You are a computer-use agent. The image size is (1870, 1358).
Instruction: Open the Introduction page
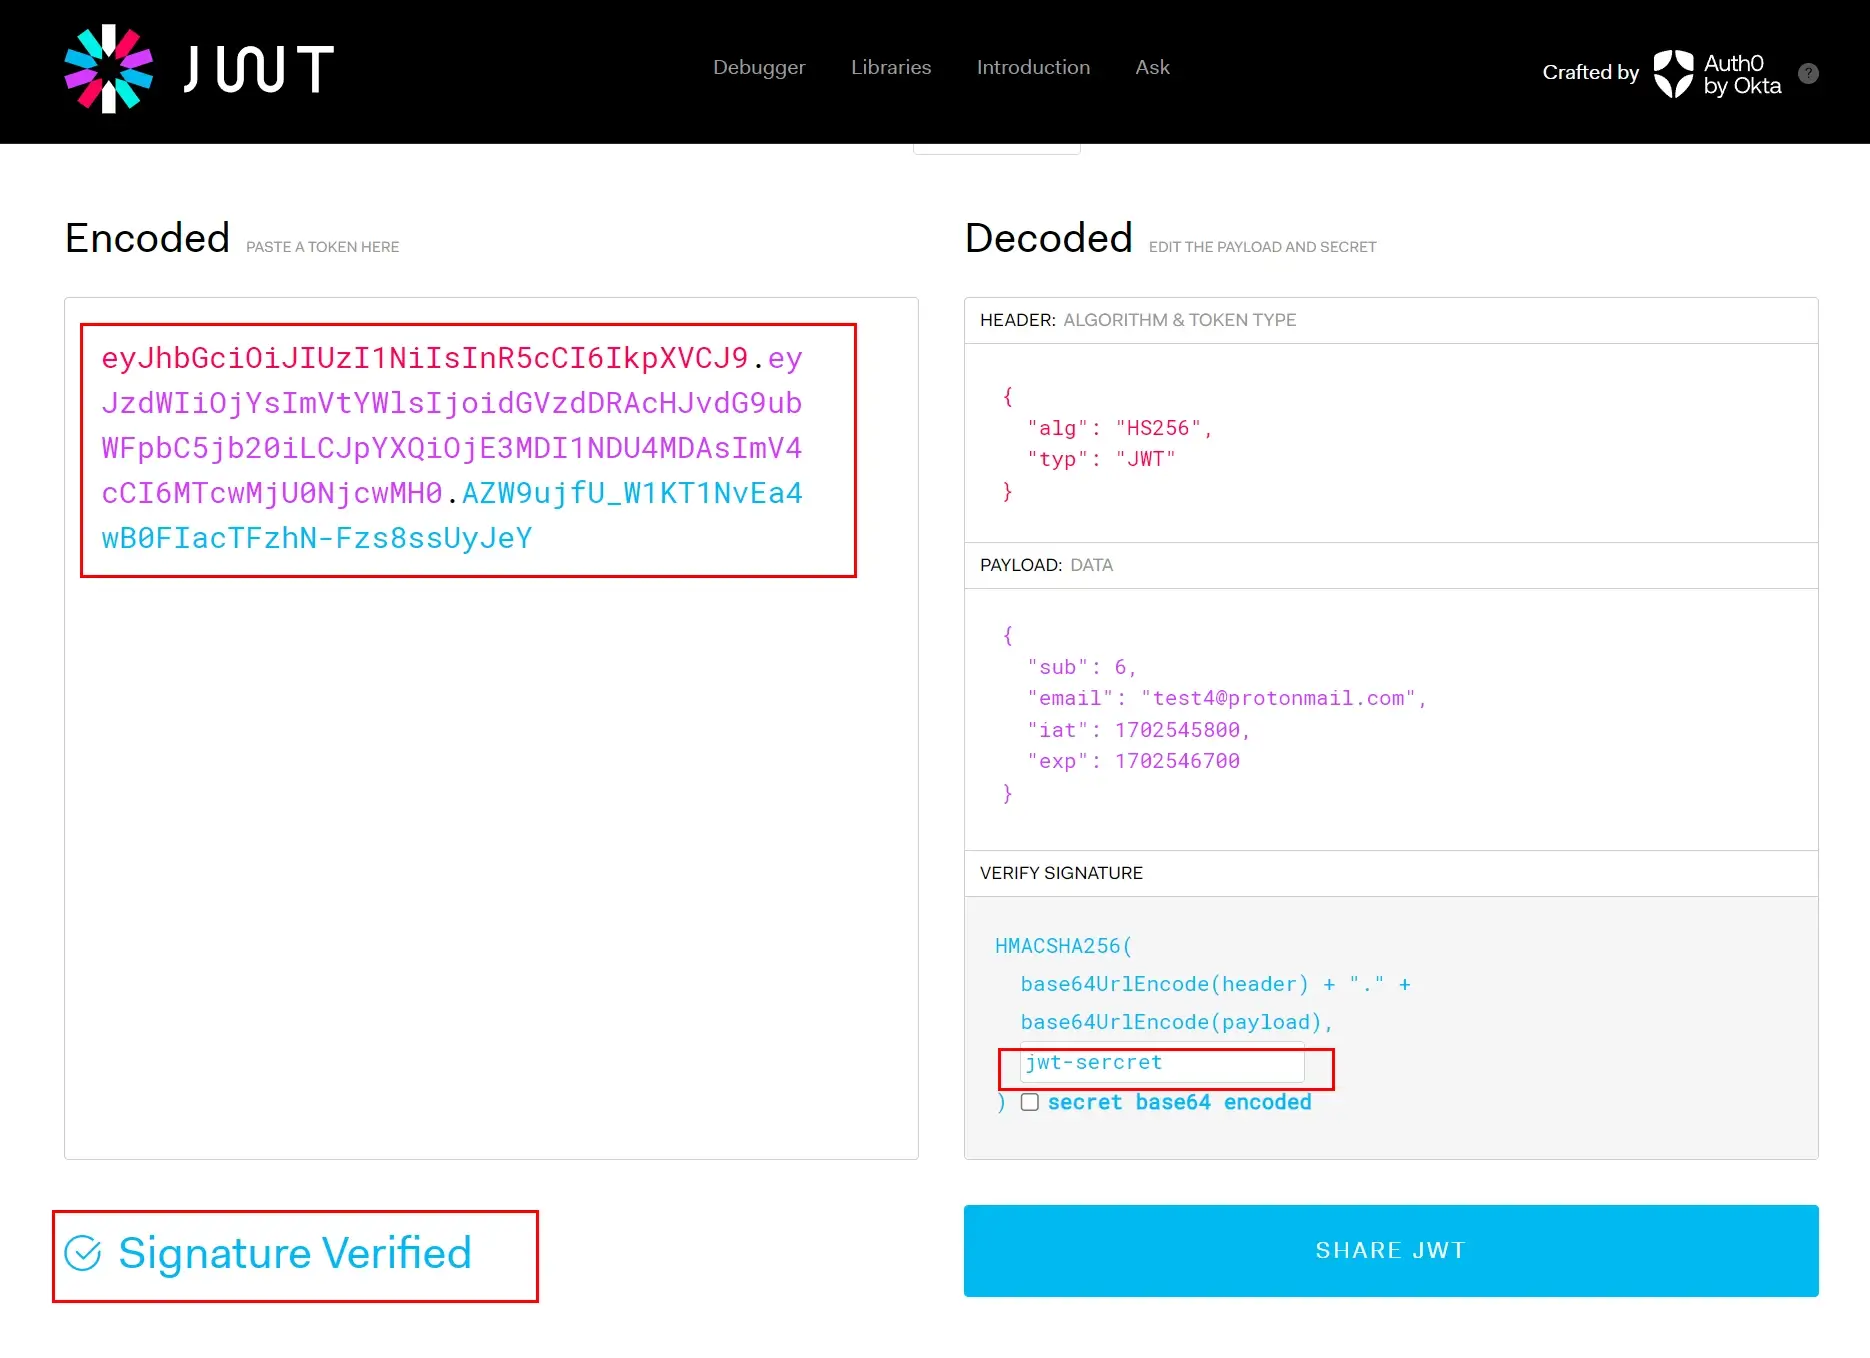[x=1033, y=67]
